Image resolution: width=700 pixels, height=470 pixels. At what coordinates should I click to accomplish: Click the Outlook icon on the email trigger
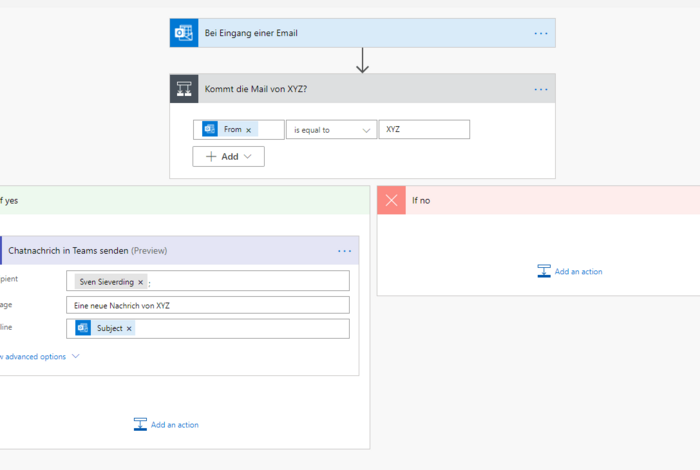point(184,33)
